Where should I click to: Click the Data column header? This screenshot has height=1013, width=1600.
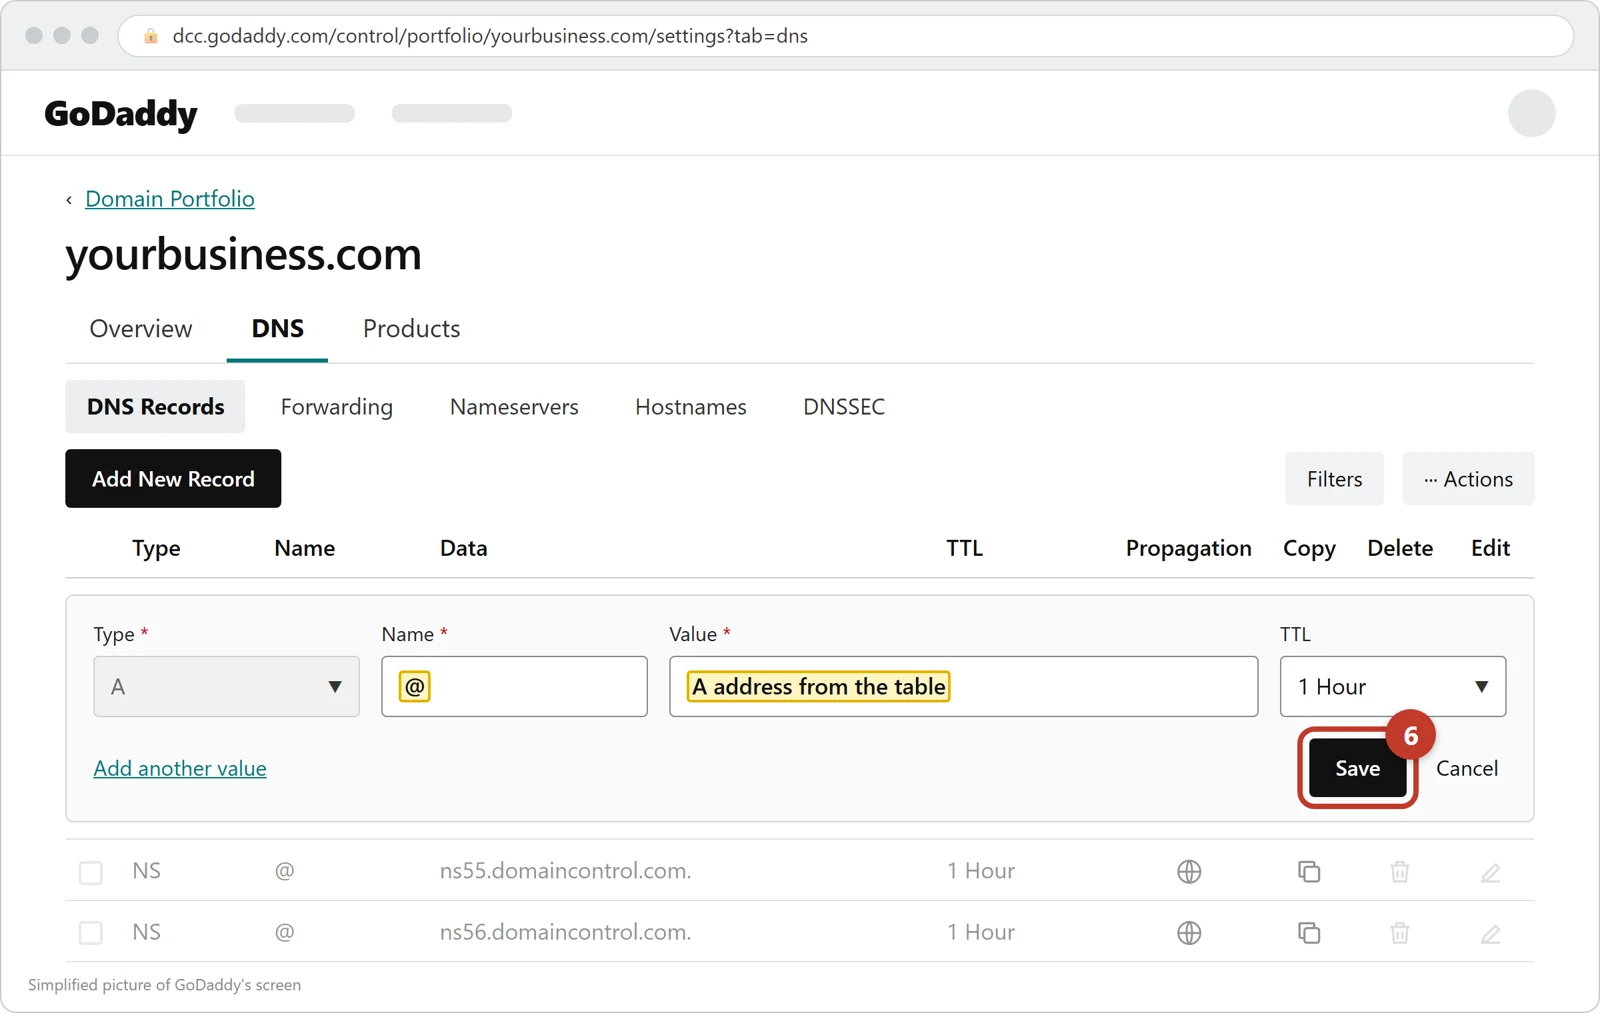[464, 548]
